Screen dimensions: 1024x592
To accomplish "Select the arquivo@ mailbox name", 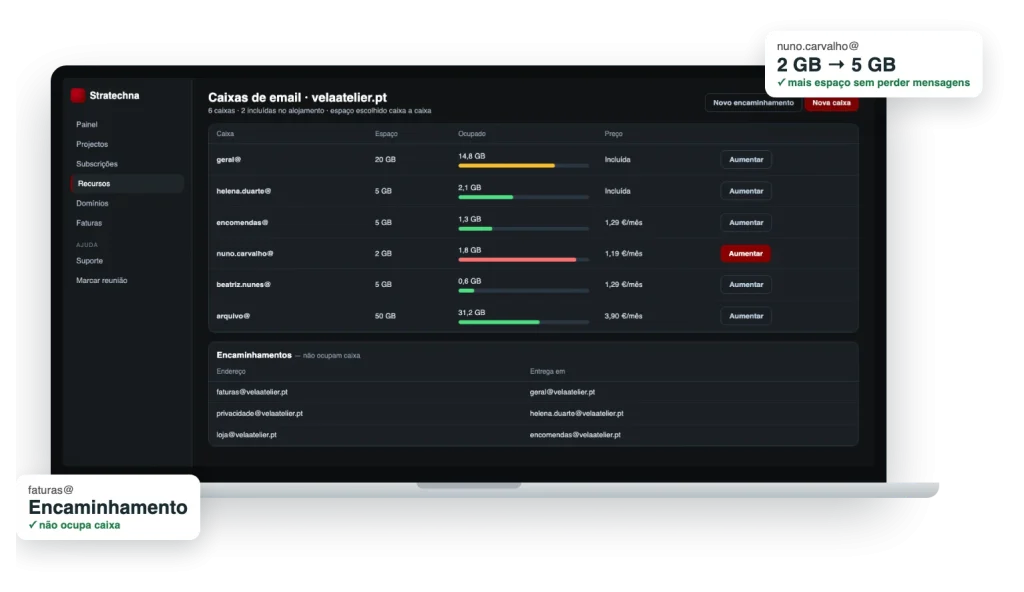I will pos(233,316).
